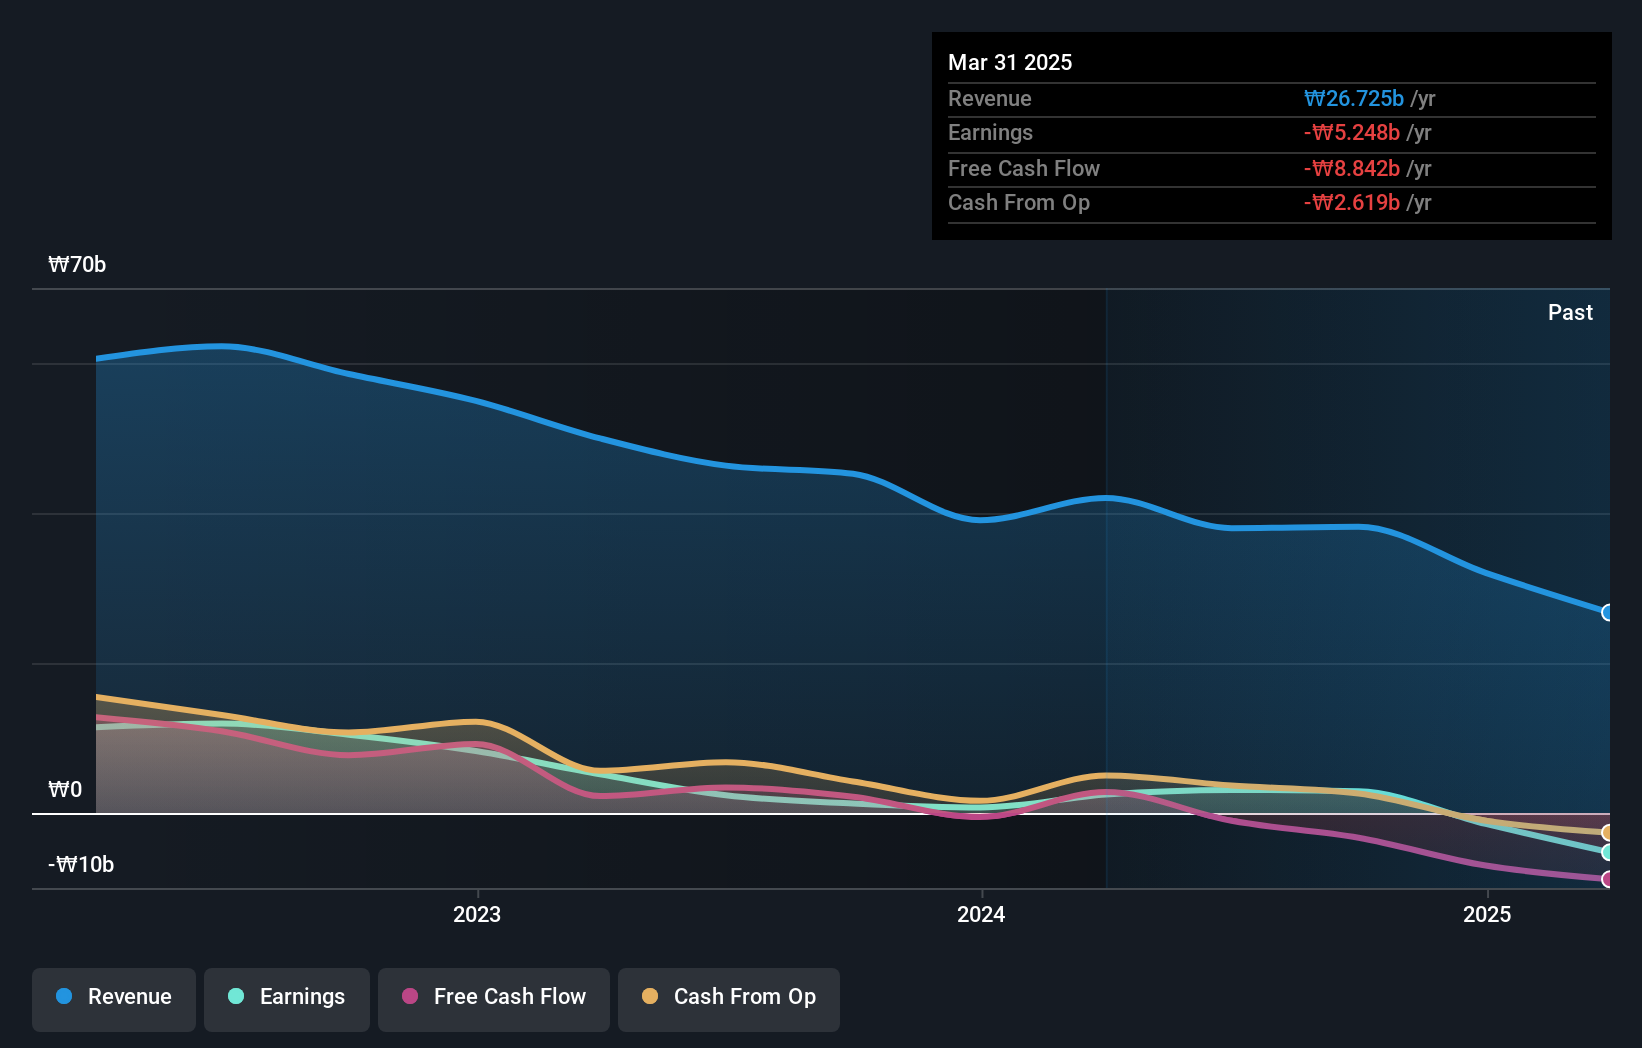Toggle the Free Cash Flow legend button
This screenshot has width=1642, height=1048.
[x=494, y=999]
